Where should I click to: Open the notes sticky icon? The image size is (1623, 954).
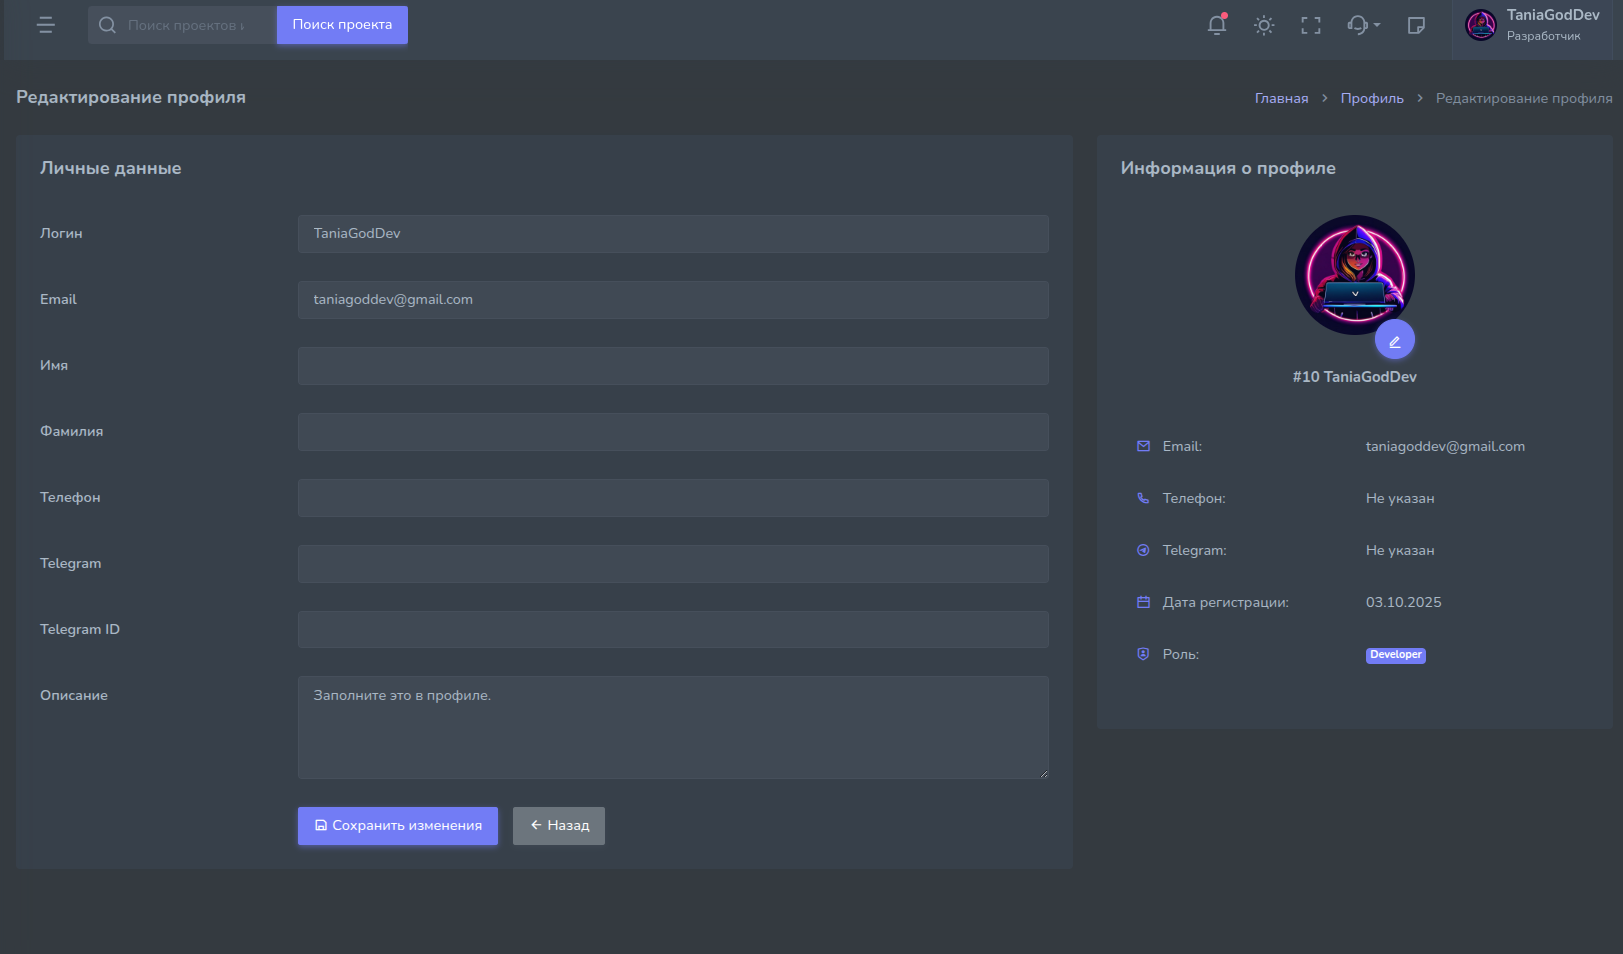[1416, 25]
